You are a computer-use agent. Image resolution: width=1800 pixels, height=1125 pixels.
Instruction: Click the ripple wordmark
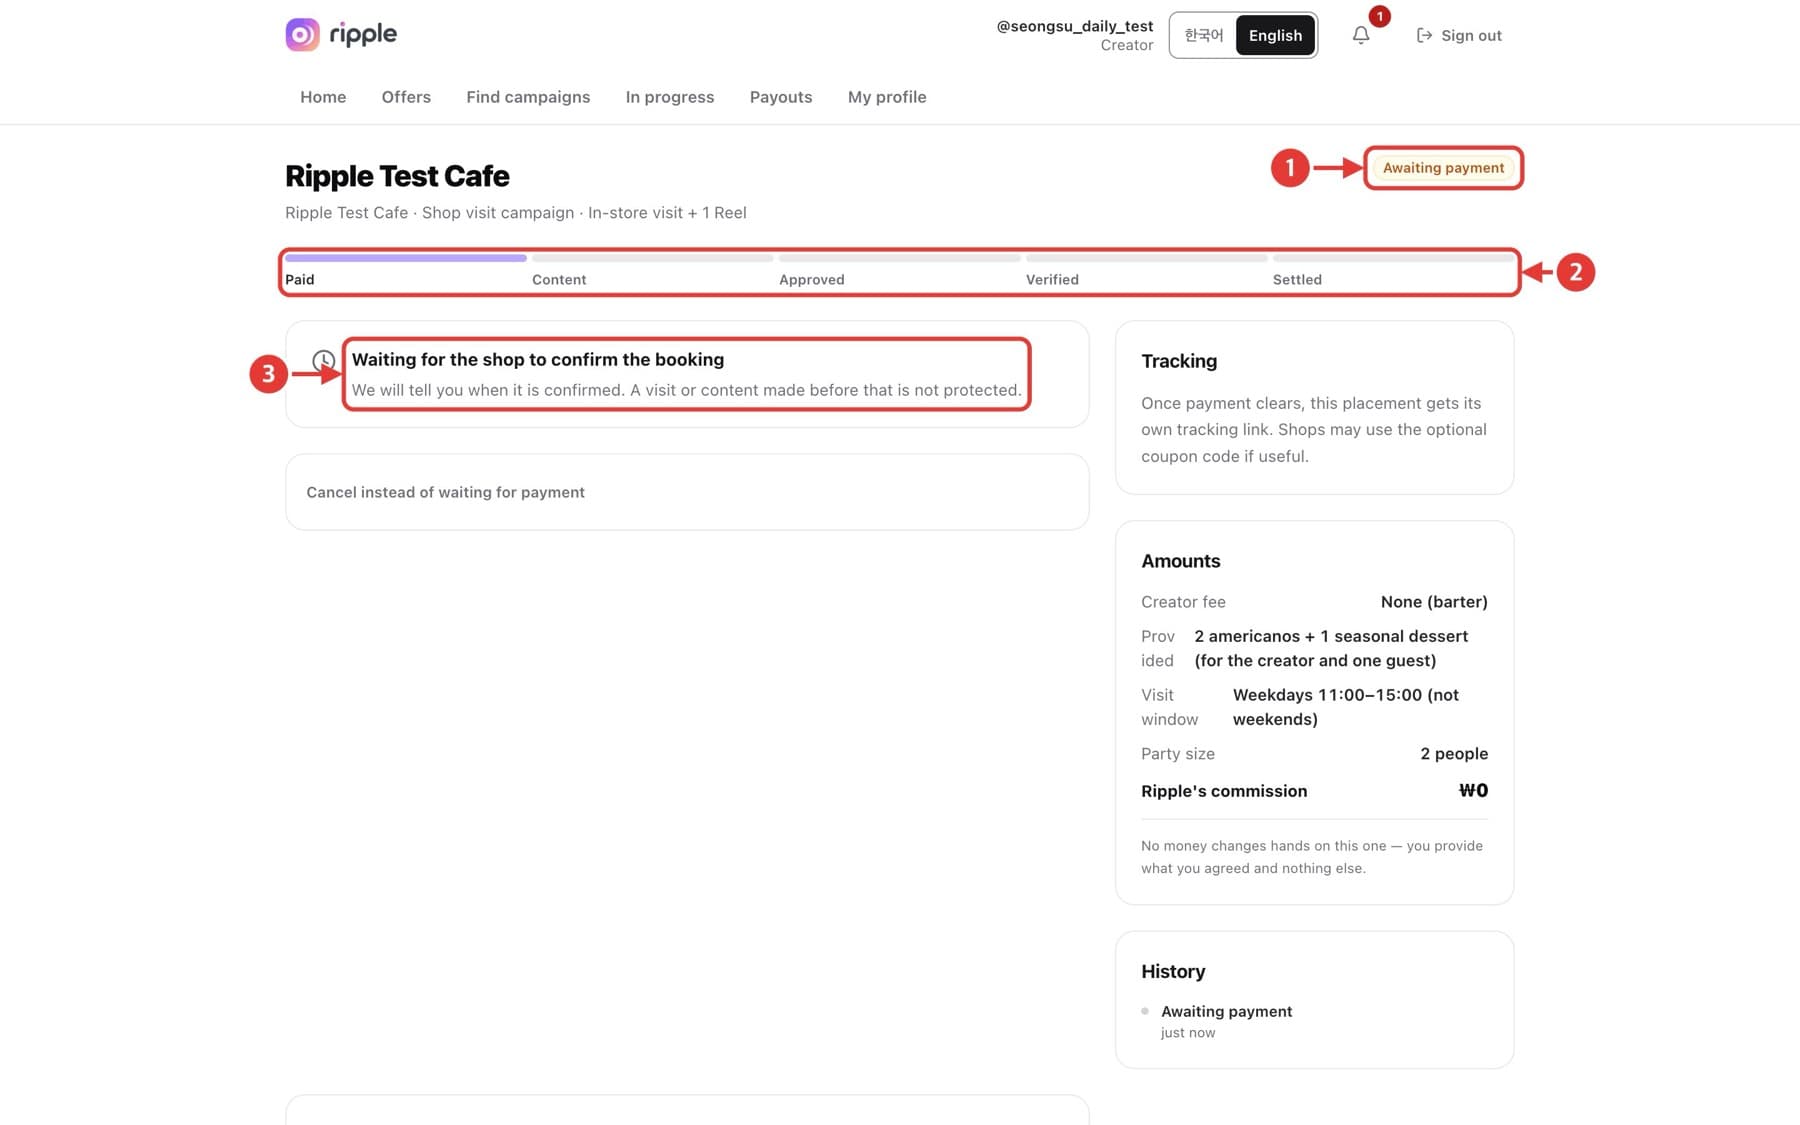[363, 34]
